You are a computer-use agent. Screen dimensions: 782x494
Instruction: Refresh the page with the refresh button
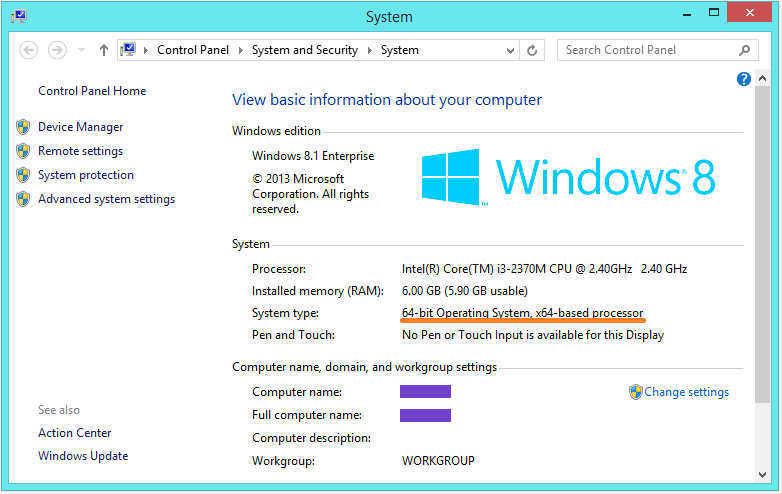click(532, 50)
